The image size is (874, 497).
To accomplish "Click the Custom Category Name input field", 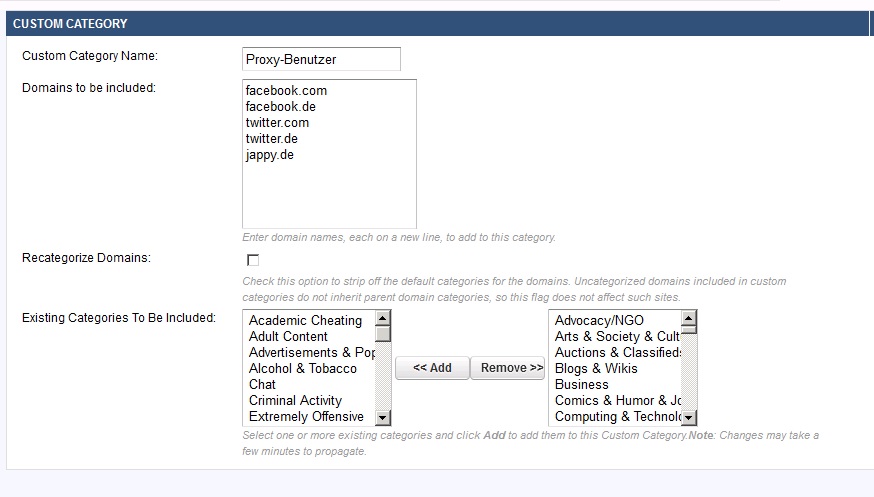I will coord(321,59).
